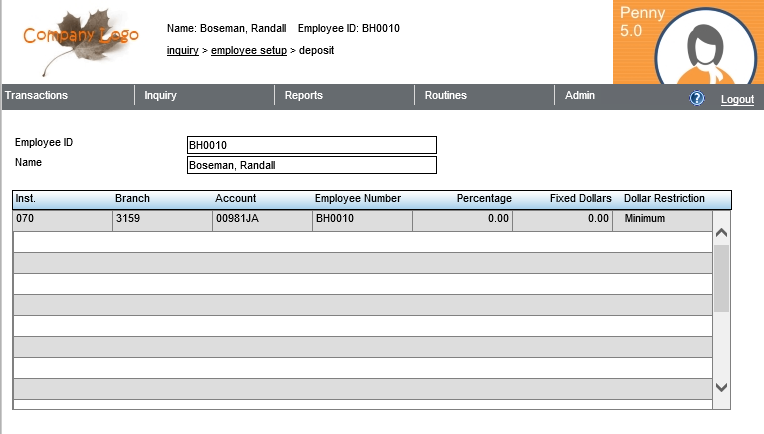Select the Minimum dollar restriction cell

click(x=662, y=218)
